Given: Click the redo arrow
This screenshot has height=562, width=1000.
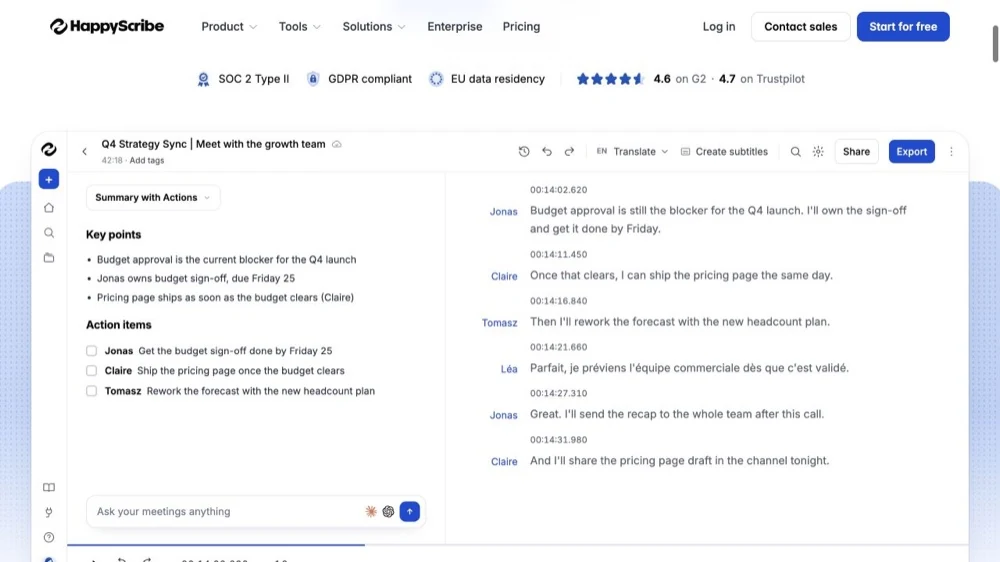Looking at the screenshot, I should [x=570, y=151].
